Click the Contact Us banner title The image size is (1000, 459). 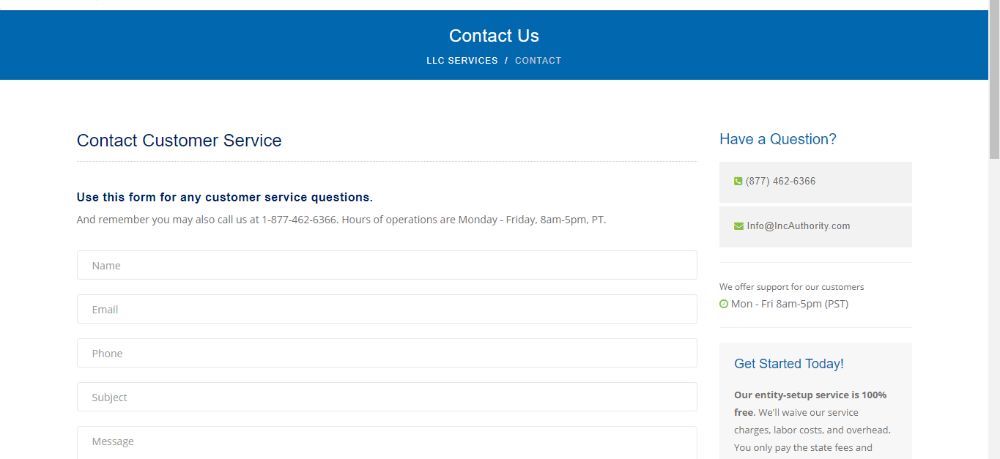pyautogui.click(x=494, y=36)
